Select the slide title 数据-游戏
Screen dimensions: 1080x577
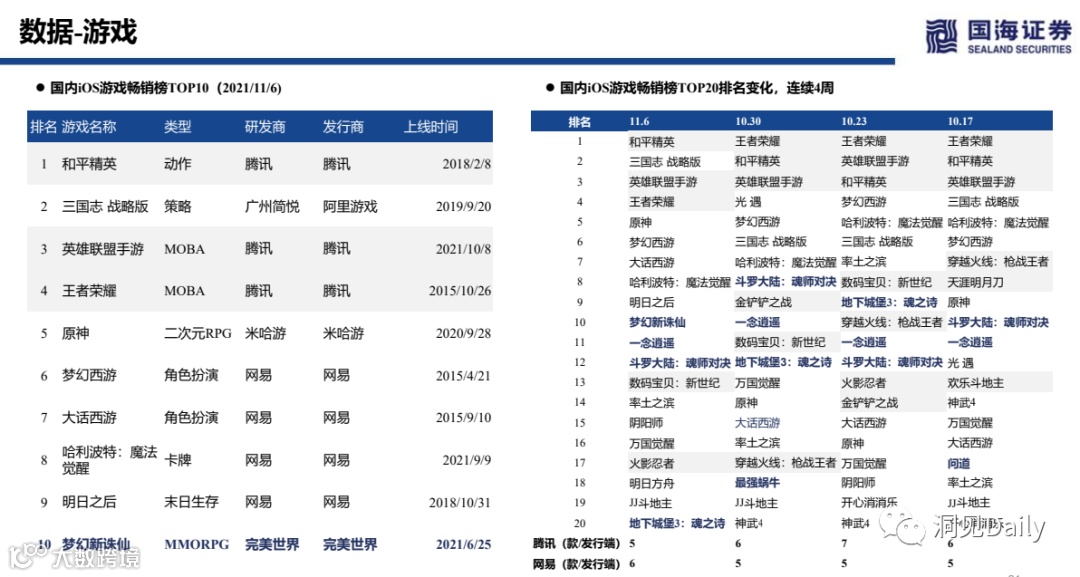click(x=78, y=32)
